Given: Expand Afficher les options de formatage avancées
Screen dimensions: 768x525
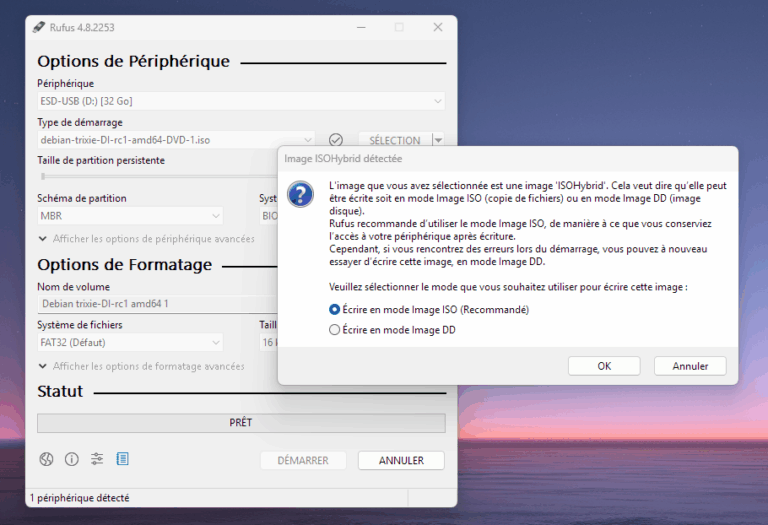Looking at the screenshot, I should (x=142, y=366).
